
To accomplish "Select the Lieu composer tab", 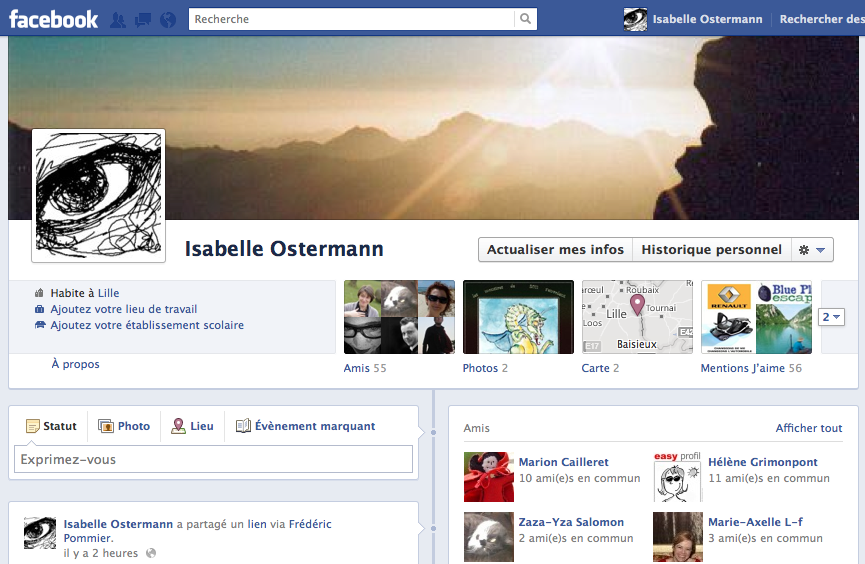I will point(192,426).
